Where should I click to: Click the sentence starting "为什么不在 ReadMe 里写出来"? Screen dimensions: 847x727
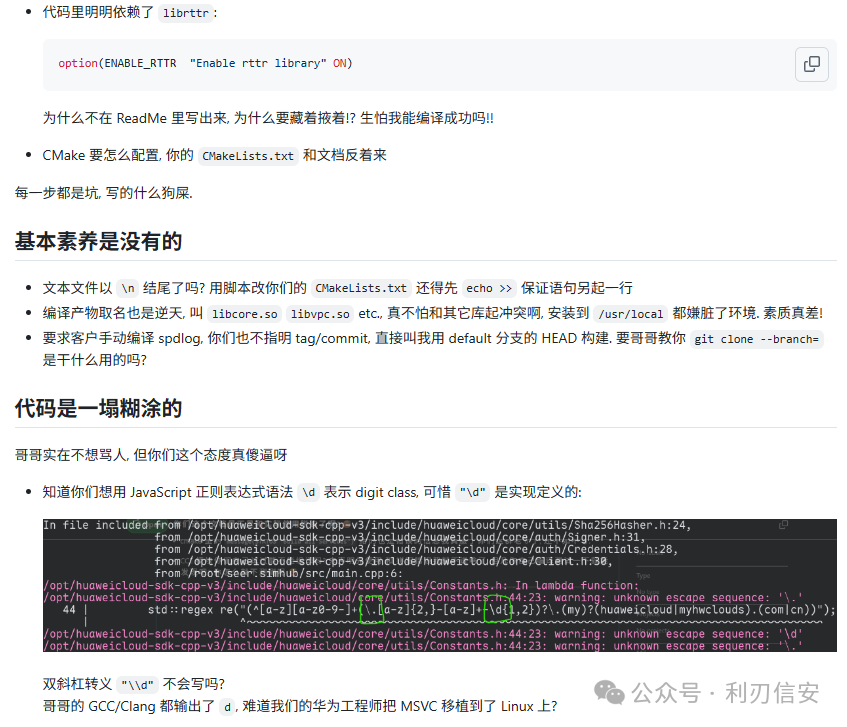coord(268,118)
